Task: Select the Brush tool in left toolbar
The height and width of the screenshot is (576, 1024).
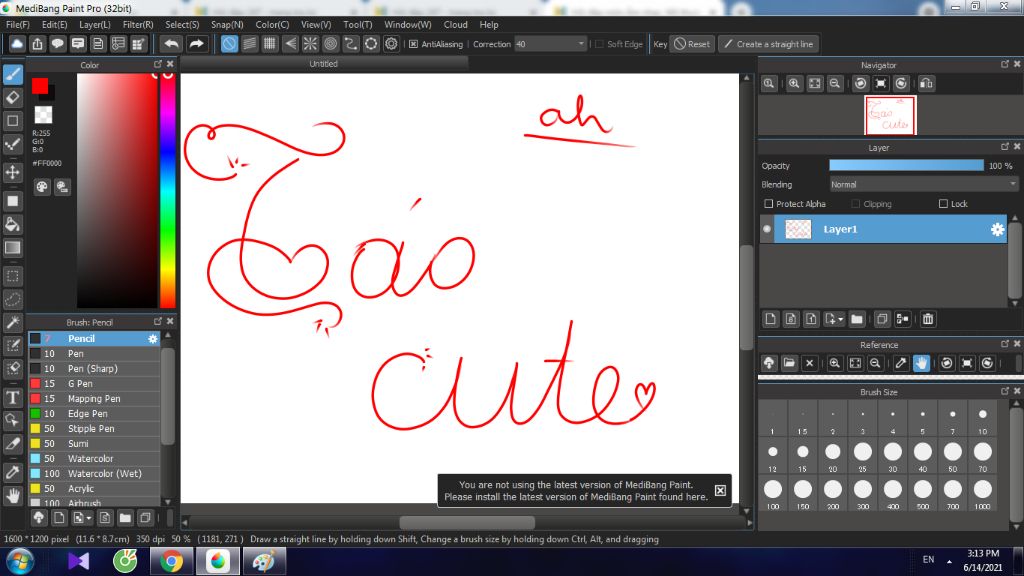Action: coord(13,74)
